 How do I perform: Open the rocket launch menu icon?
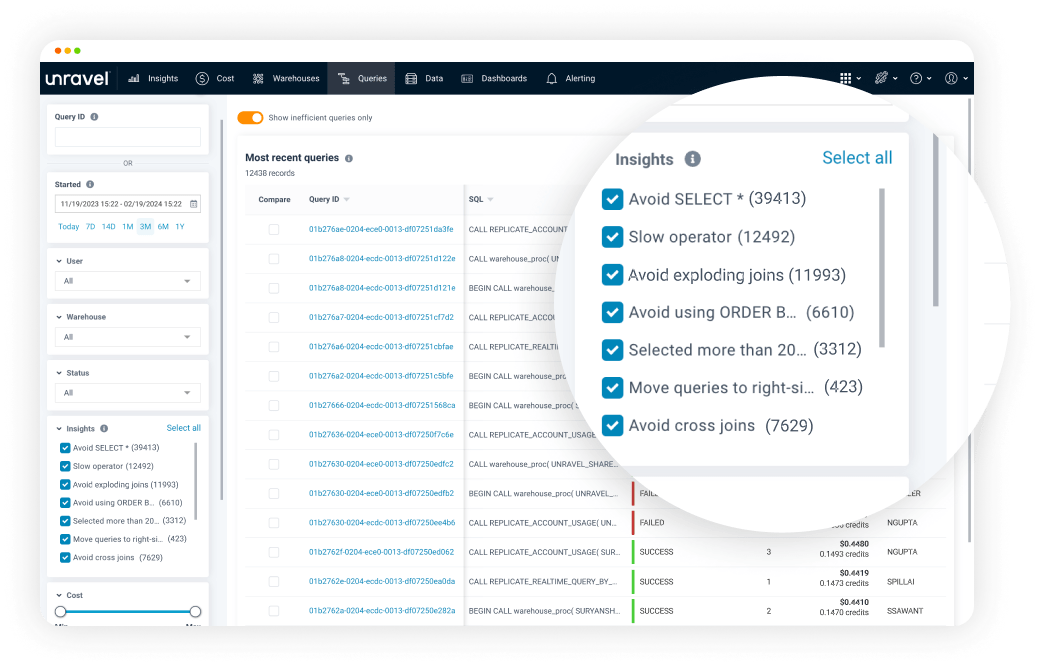(881, 78)
